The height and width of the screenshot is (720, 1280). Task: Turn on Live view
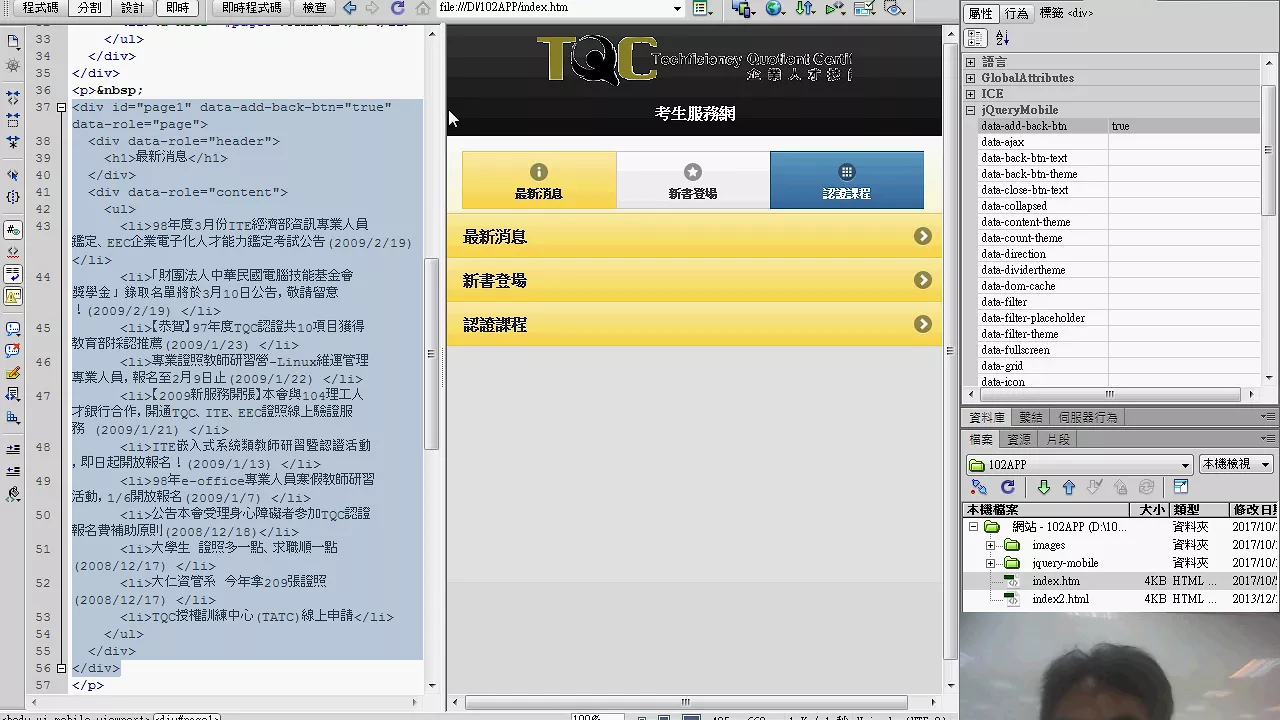click(178, 7)
